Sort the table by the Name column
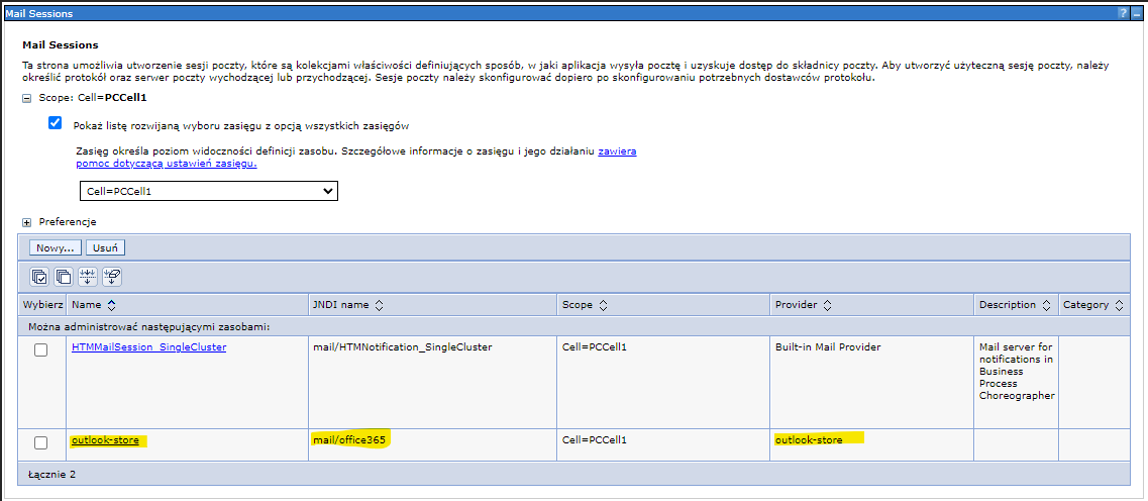The image size is (1148, 501). click(112, 305)
